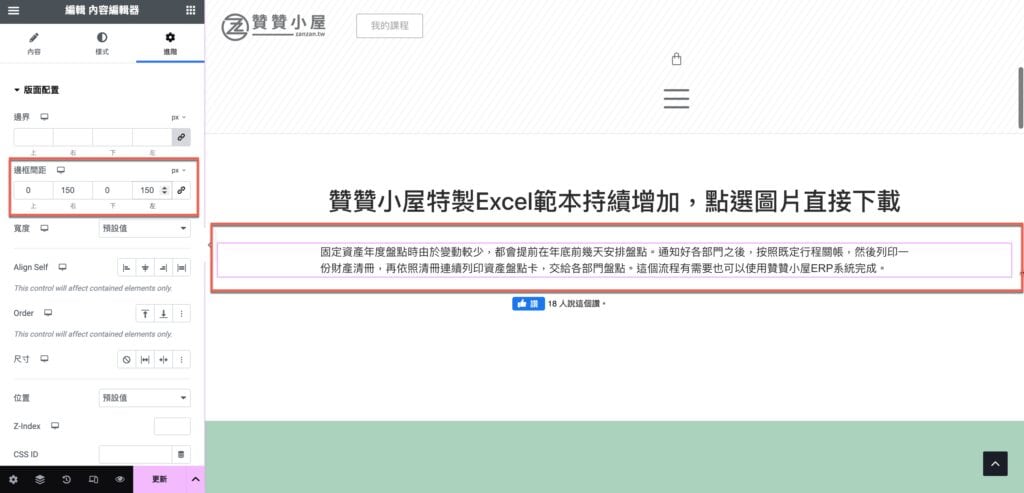
Task: Click the margin right (右) input field
Action: tap(72, 137)
